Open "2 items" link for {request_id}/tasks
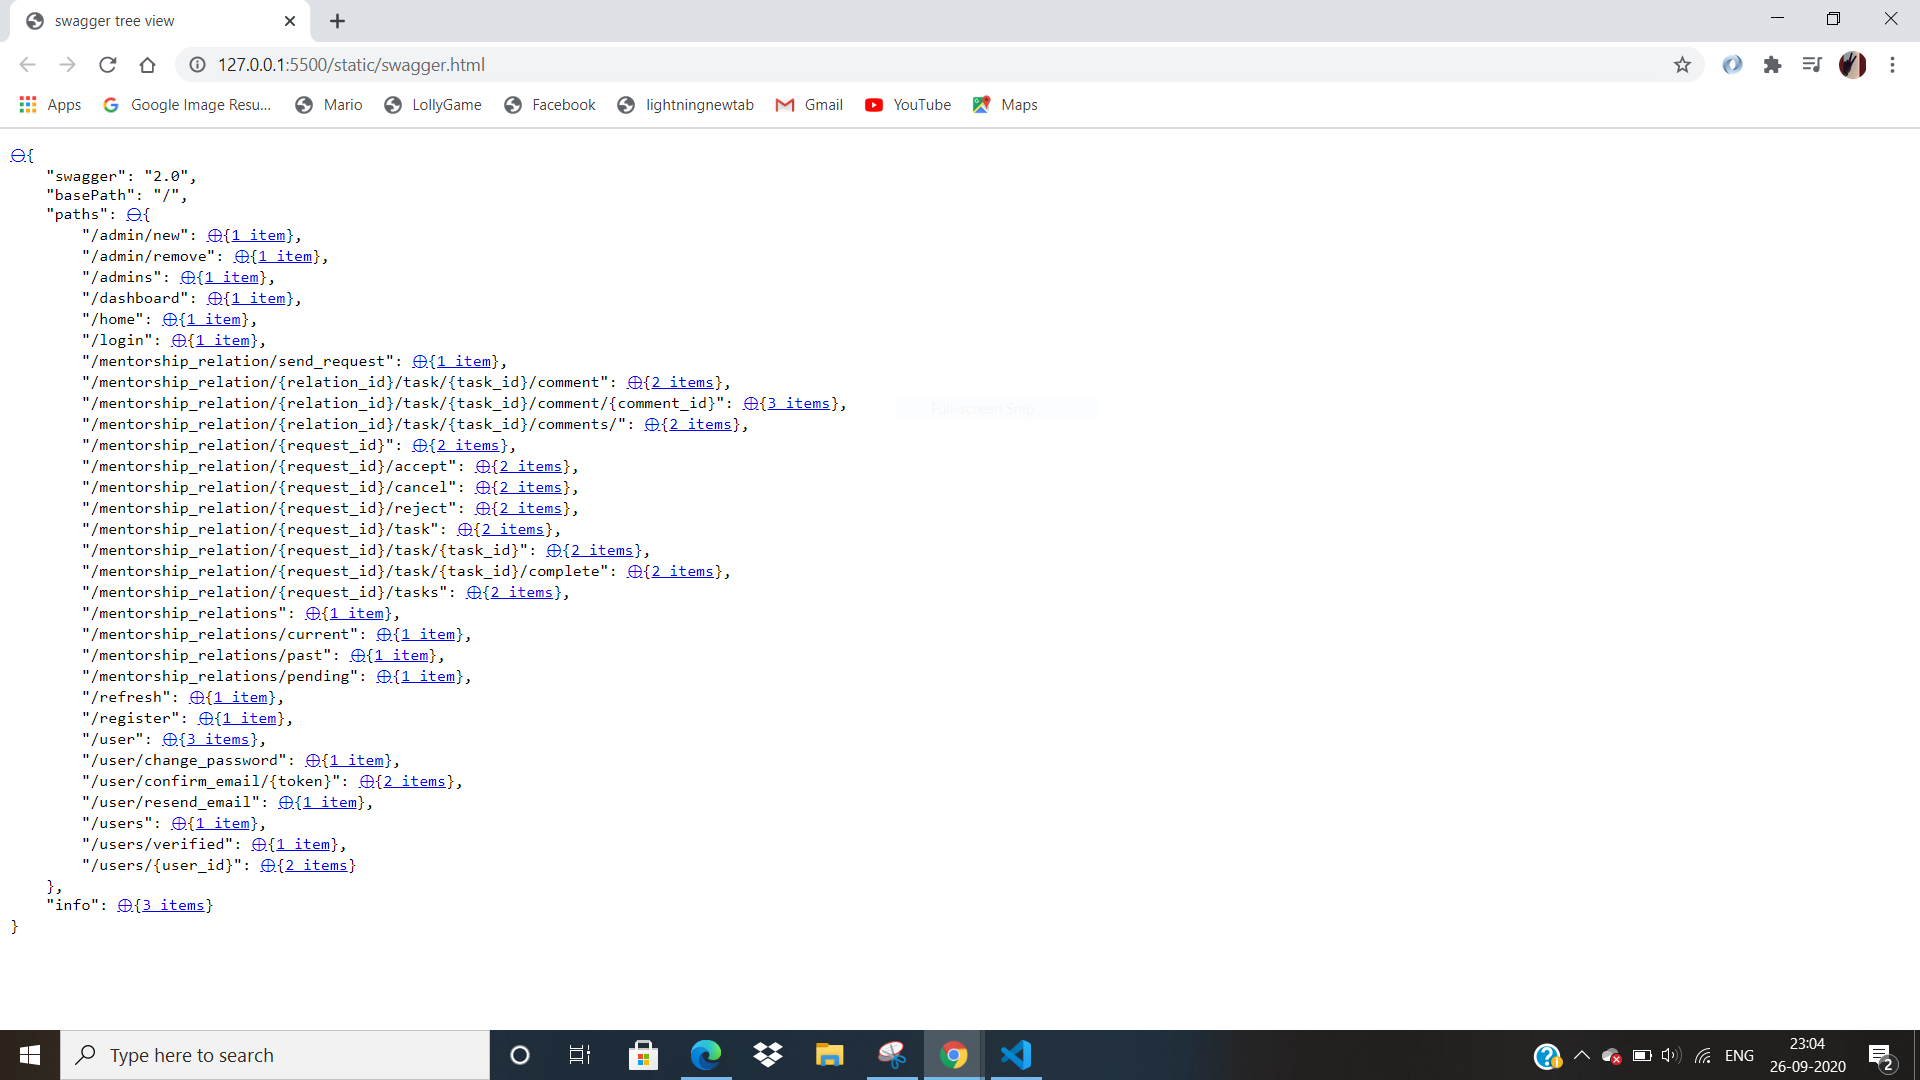Screen dimensions: 1920x1080 pos(522,593)
